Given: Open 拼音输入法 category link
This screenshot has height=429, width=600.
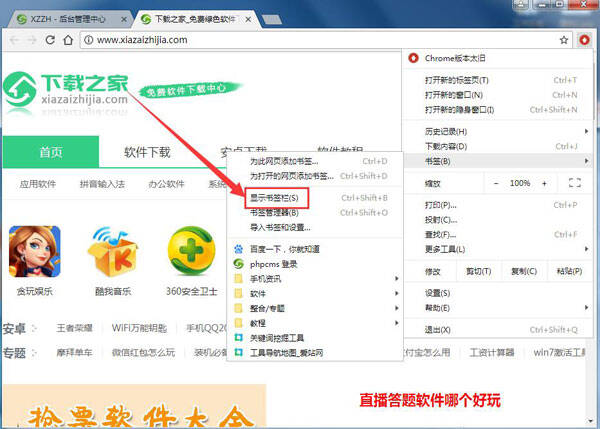Looking at the screenshot, I should tap(102, 184).
